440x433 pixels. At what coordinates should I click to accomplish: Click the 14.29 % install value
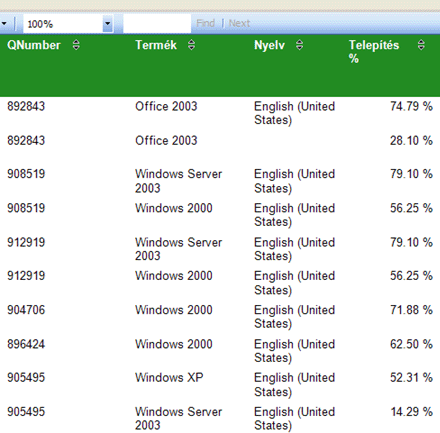pos(411,411)
